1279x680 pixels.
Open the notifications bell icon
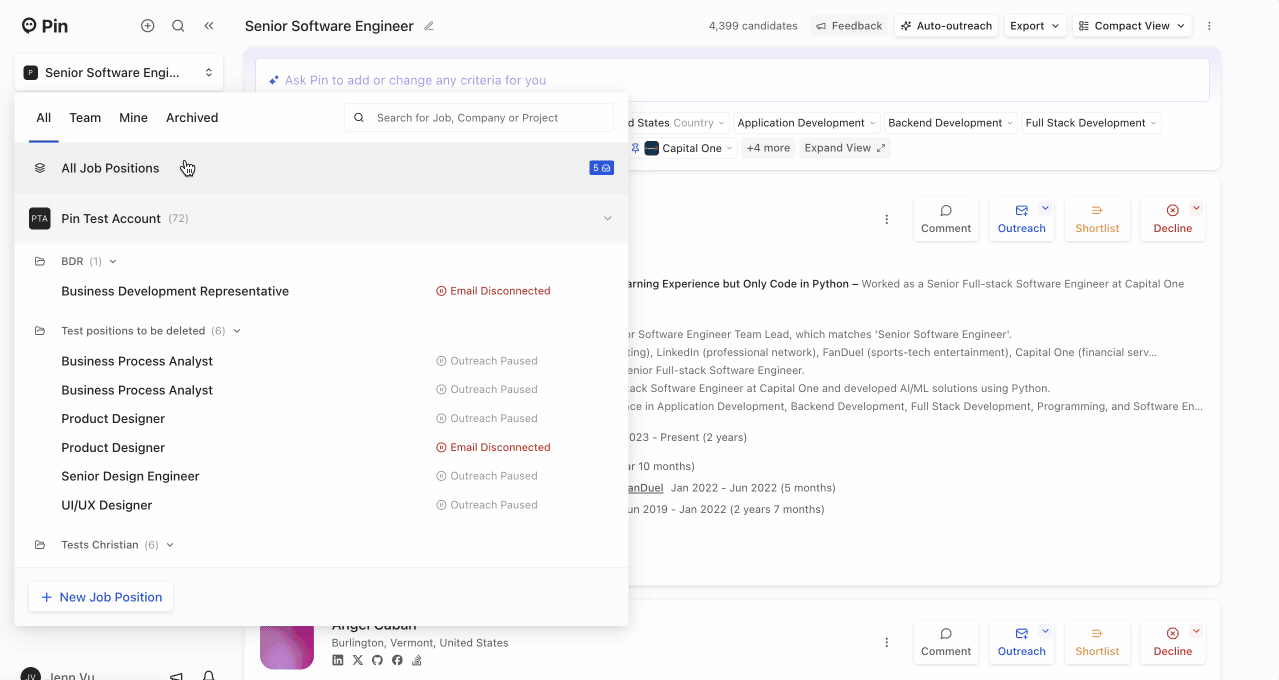pyautogui.click(x=209, y=676)
